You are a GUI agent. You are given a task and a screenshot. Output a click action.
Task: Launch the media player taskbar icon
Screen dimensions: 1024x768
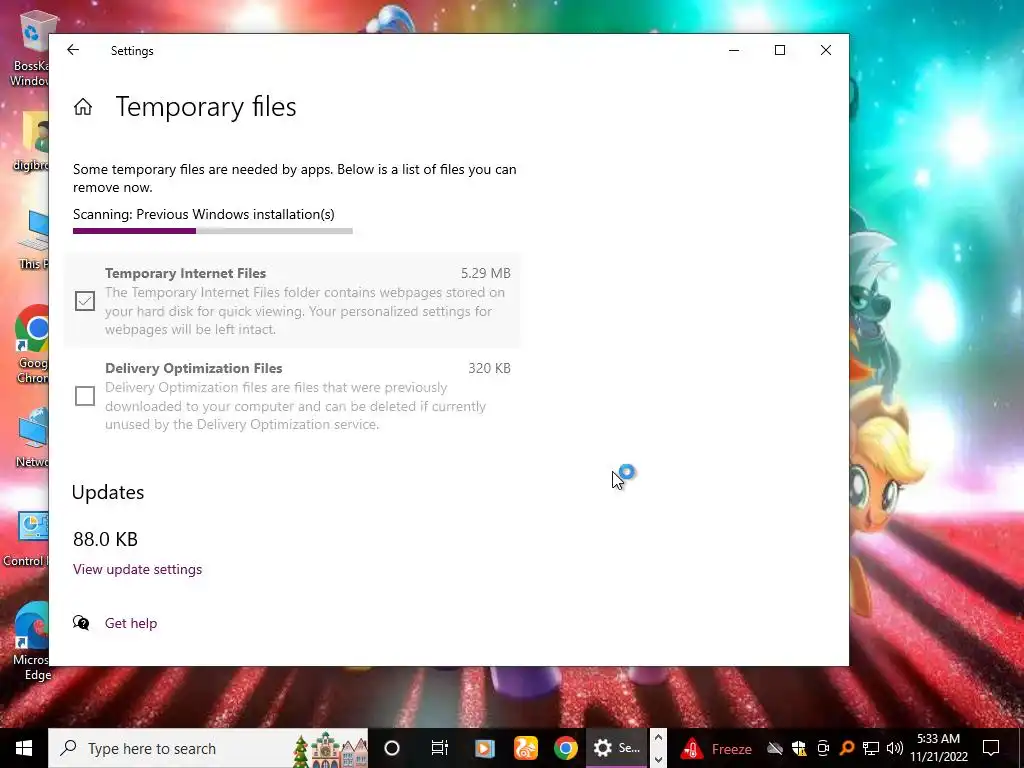point(484,748)
